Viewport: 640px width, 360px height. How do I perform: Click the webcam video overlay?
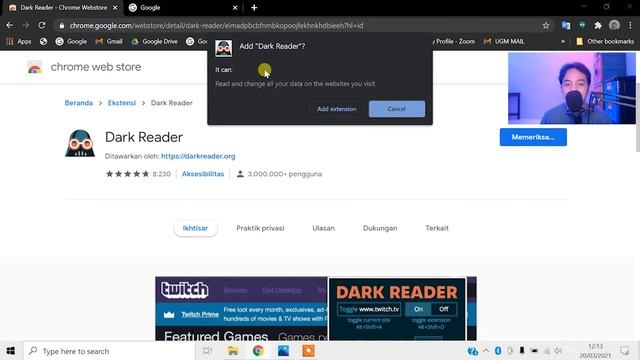click(x=571, y=88)
